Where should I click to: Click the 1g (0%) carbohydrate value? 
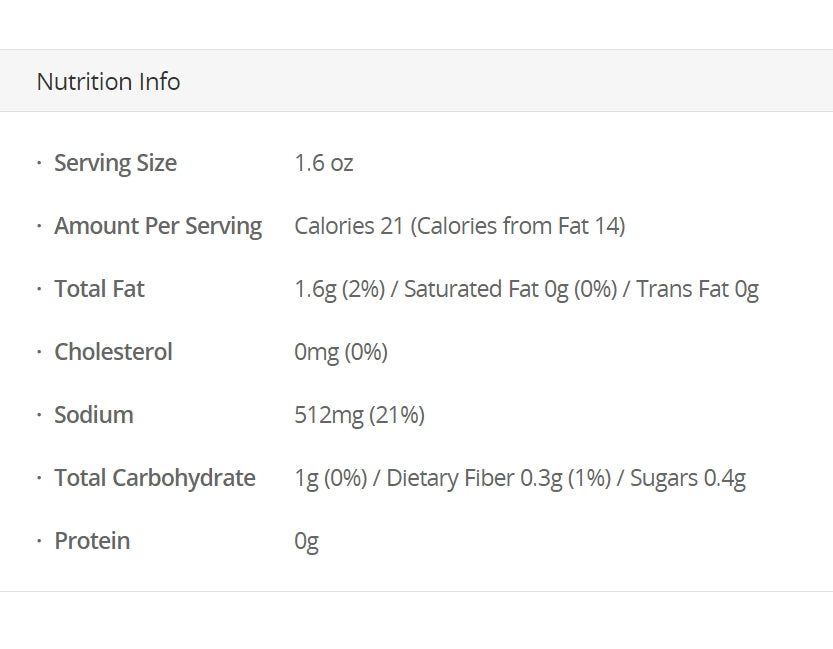330,478
